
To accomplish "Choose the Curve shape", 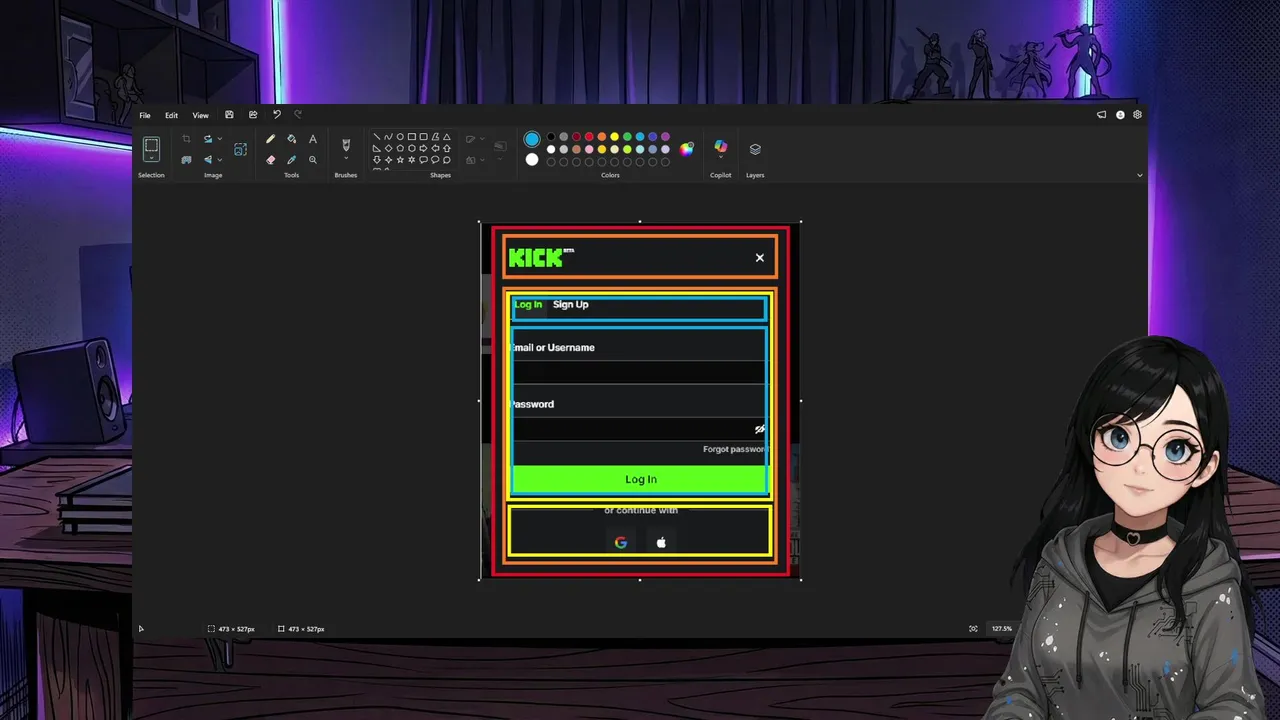I will click(388, 137).
